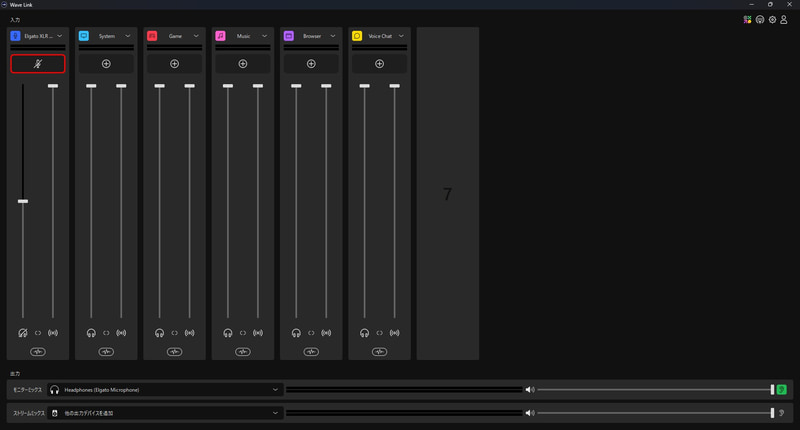Click the purple Browser channel icon

(289, 36)
